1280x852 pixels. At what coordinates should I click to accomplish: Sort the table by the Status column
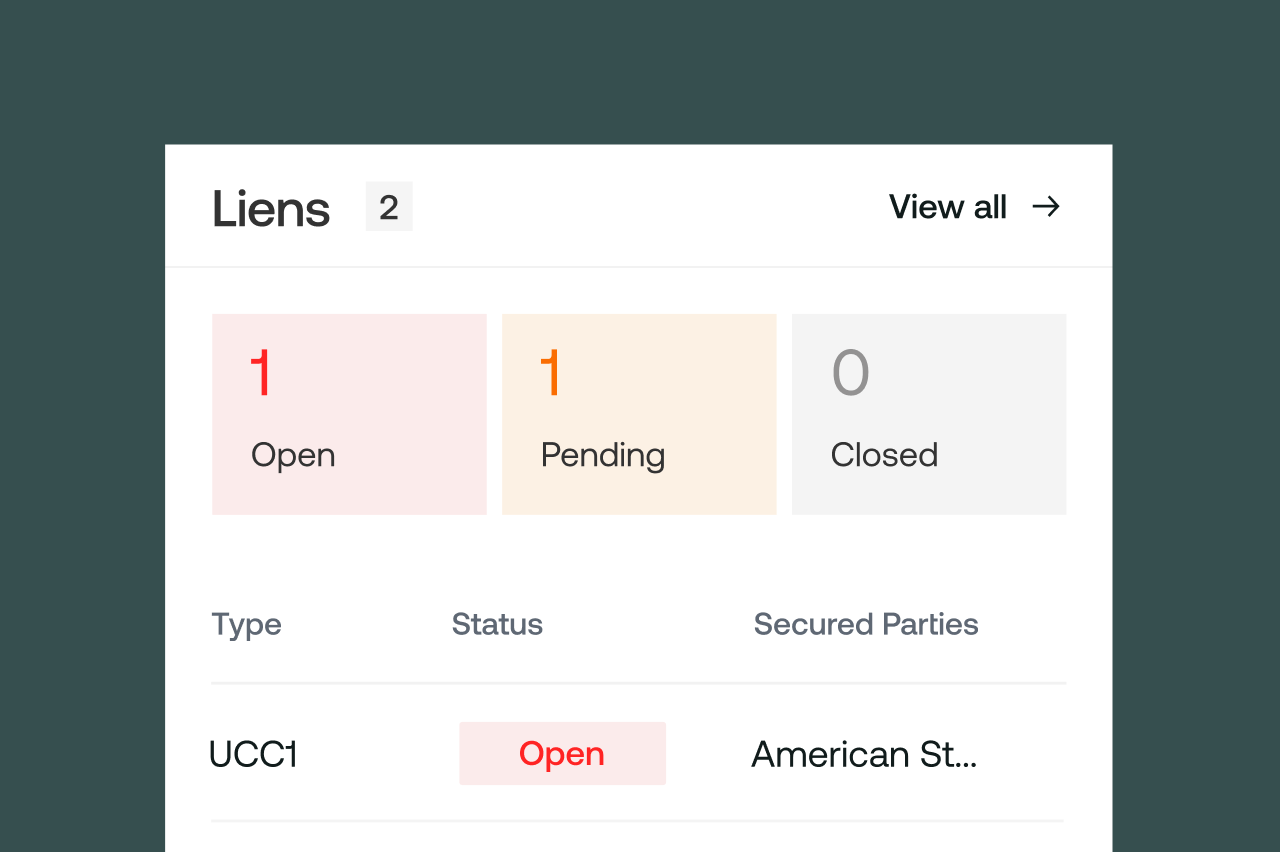[497, 624]
